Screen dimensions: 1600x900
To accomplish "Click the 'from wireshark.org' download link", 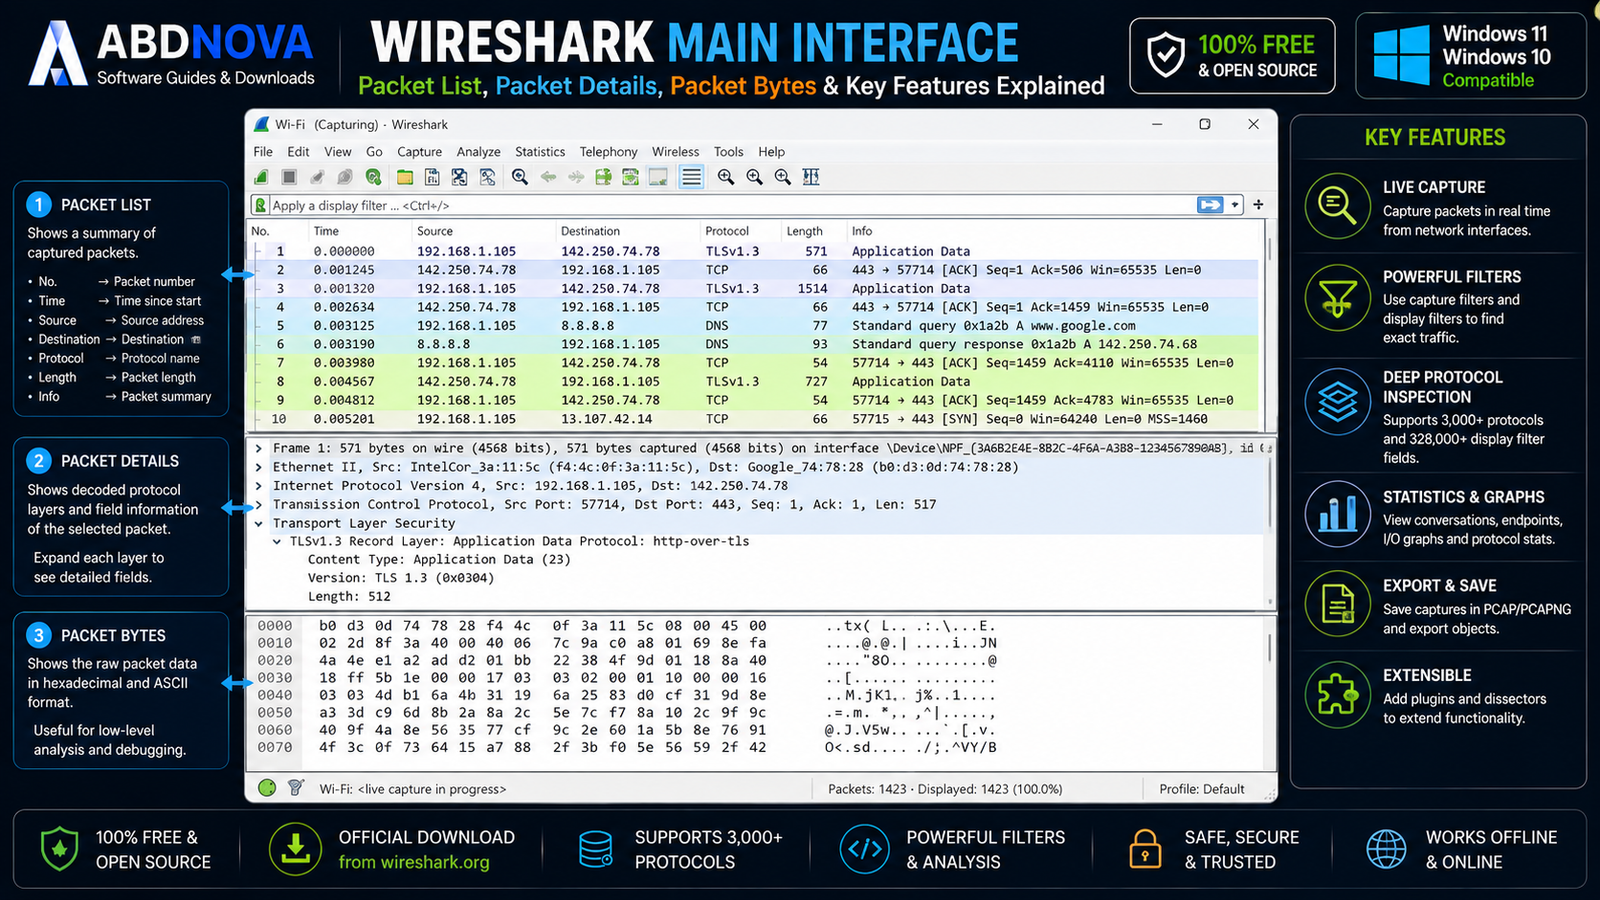I will point(414,862).
